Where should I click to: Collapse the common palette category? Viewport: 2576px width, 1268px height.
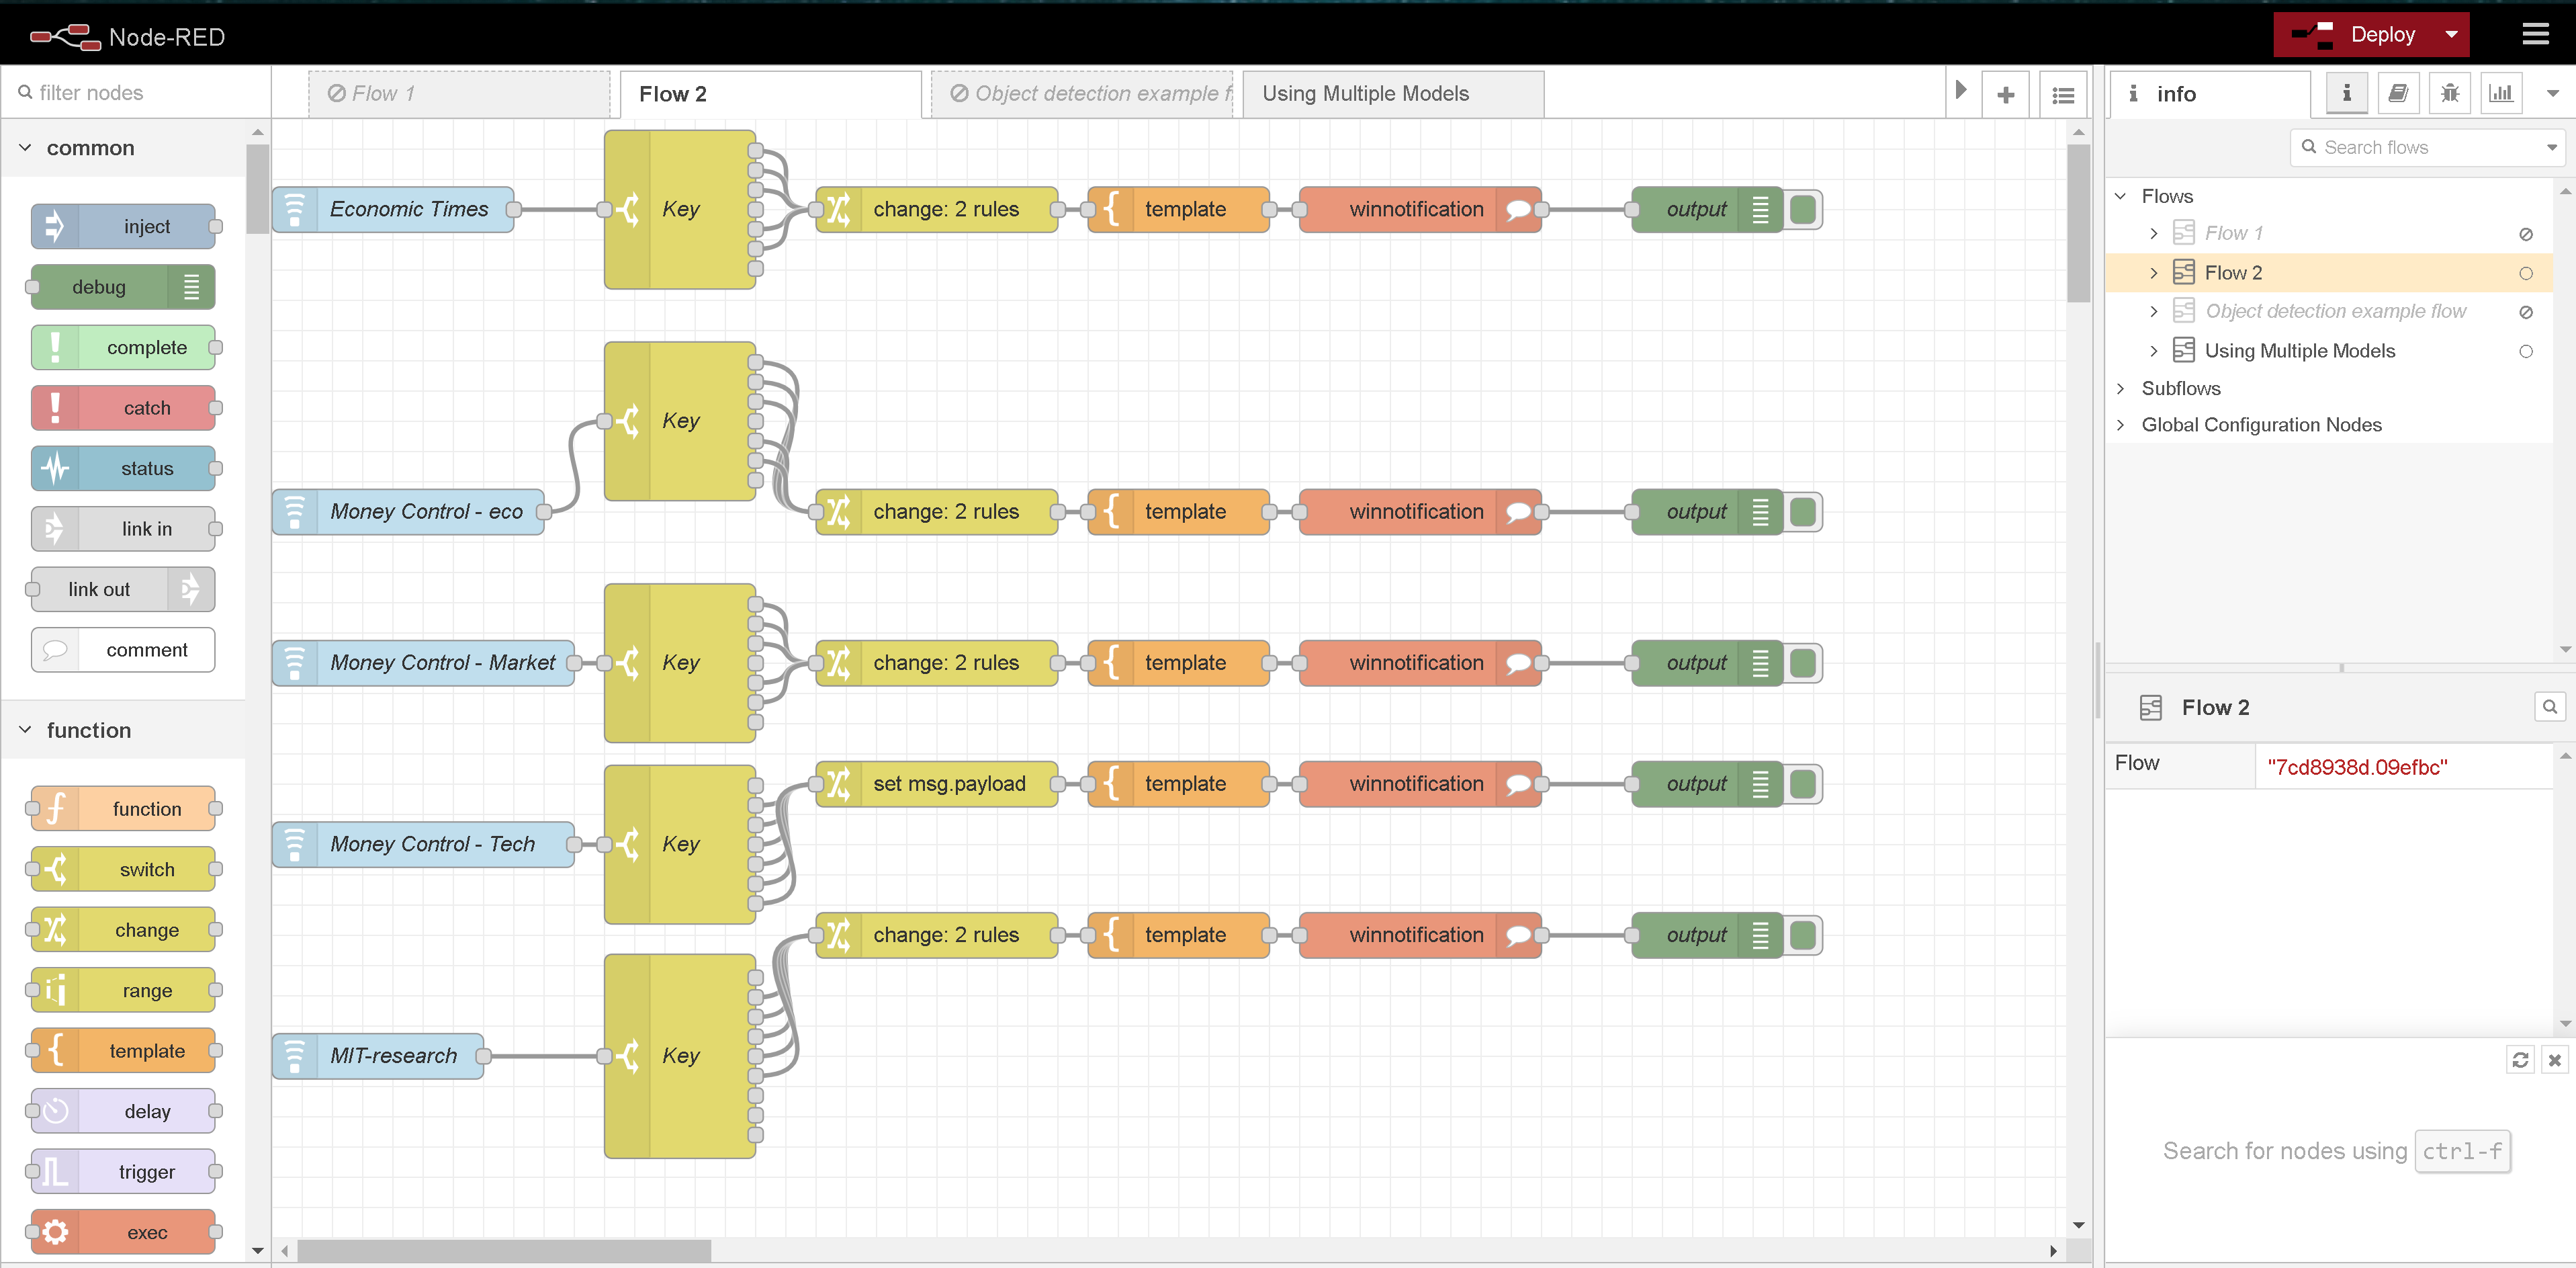pos(124,148)
